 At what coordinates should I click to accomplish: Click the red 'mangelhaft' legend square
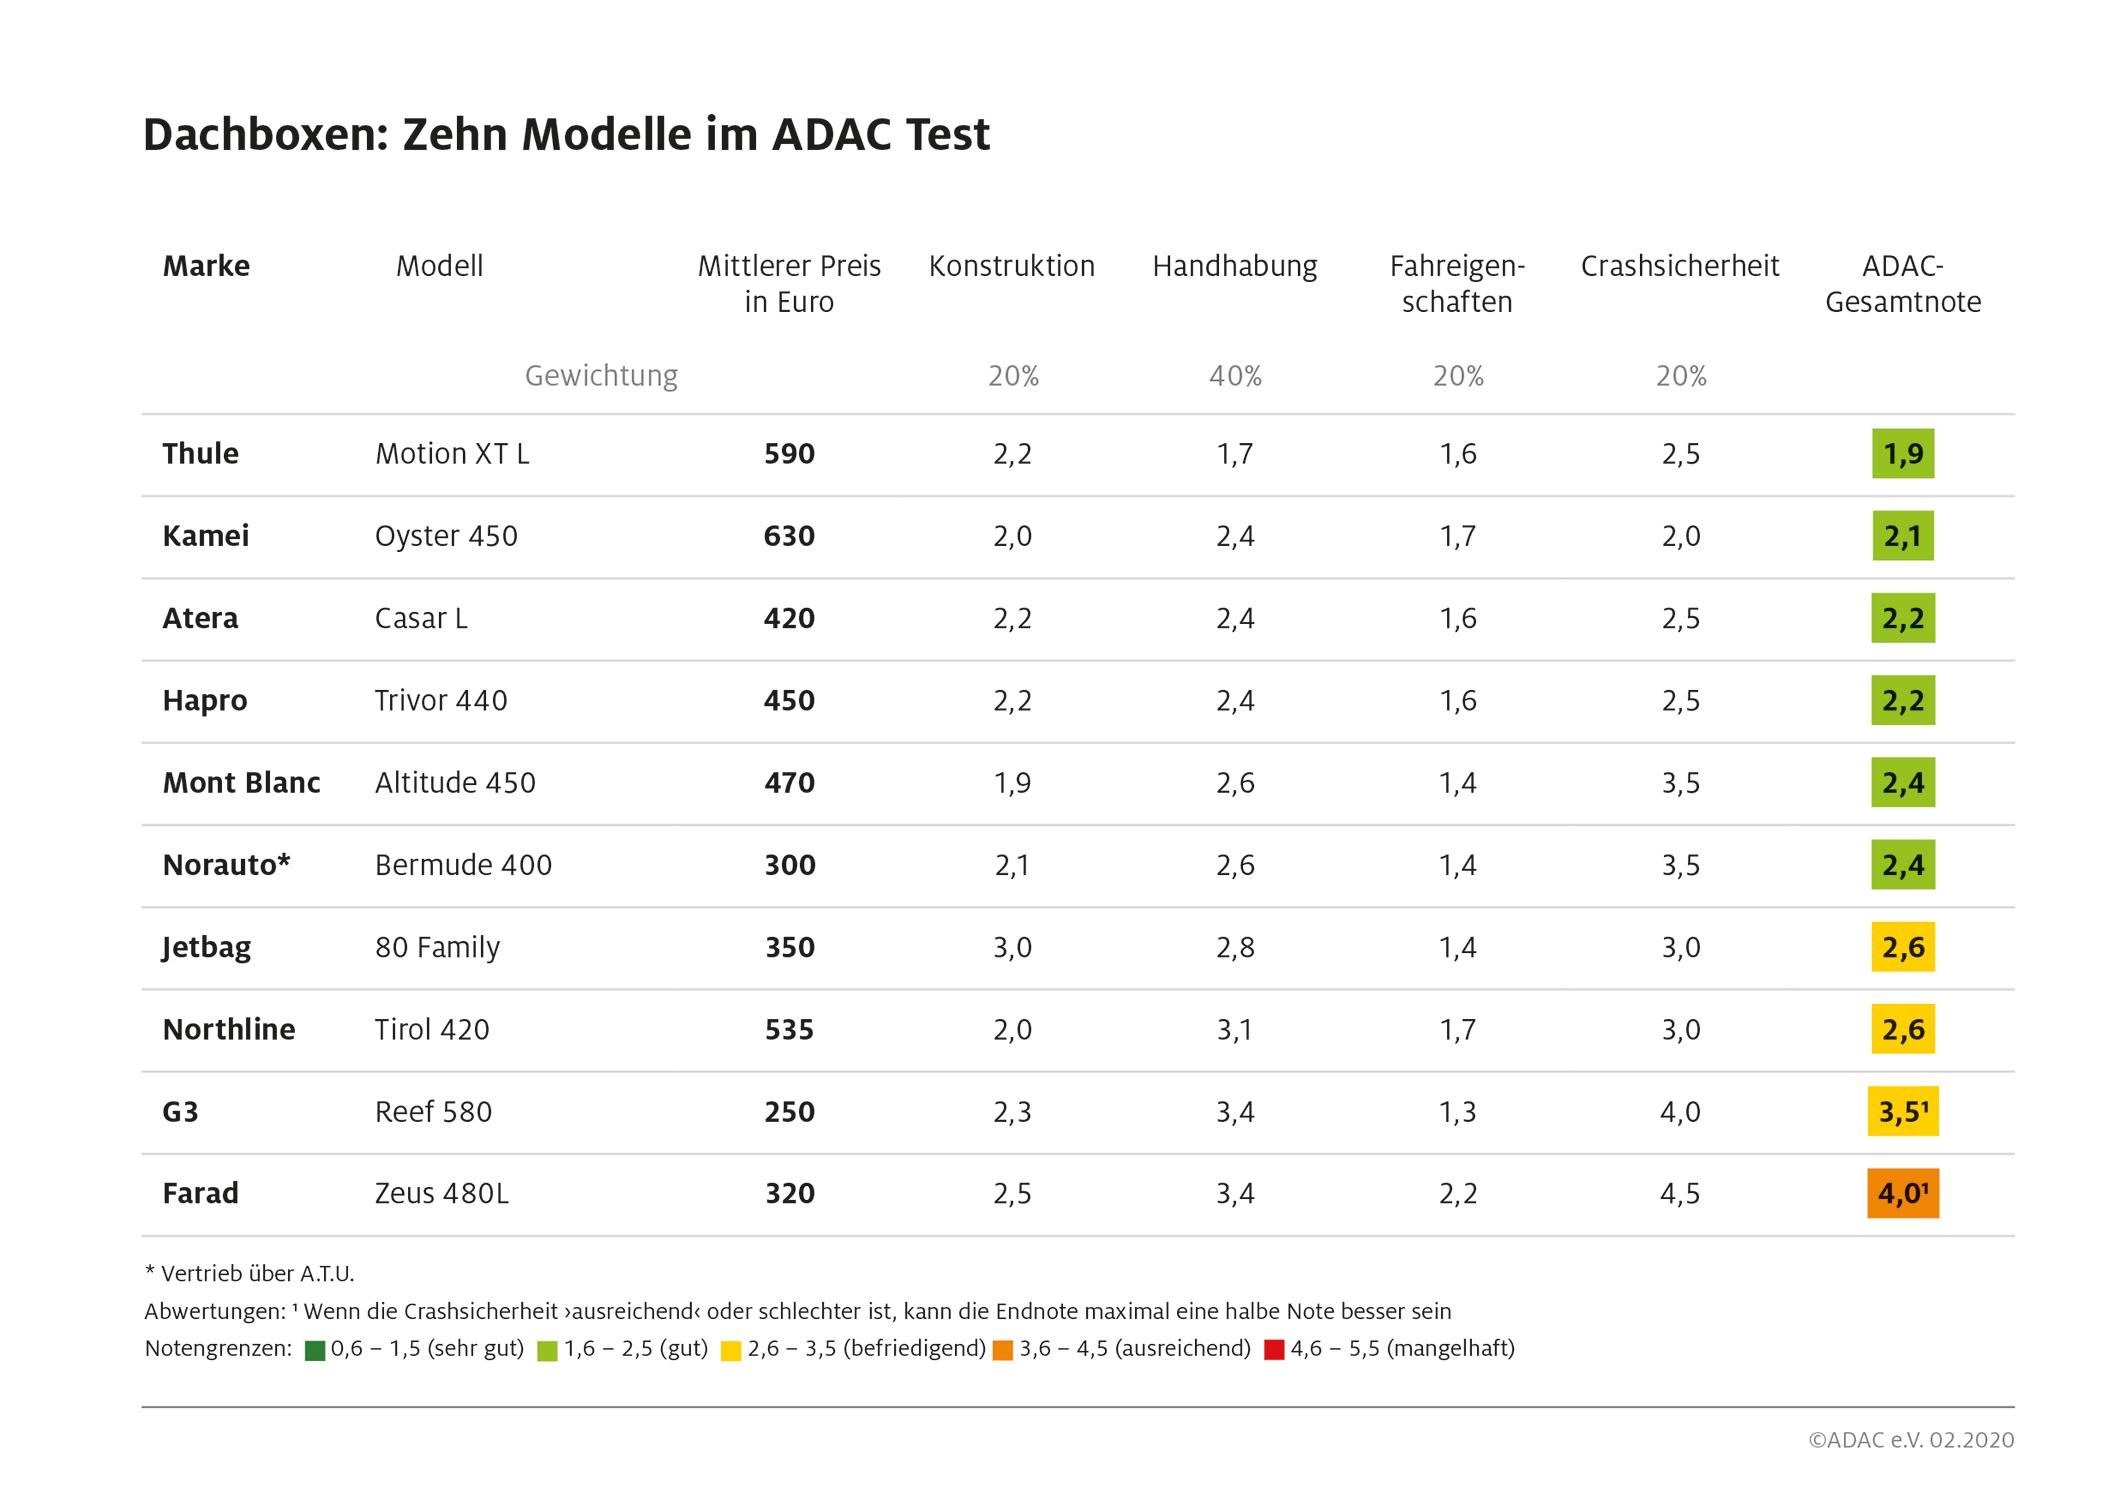click(x=1274, y=1351)
